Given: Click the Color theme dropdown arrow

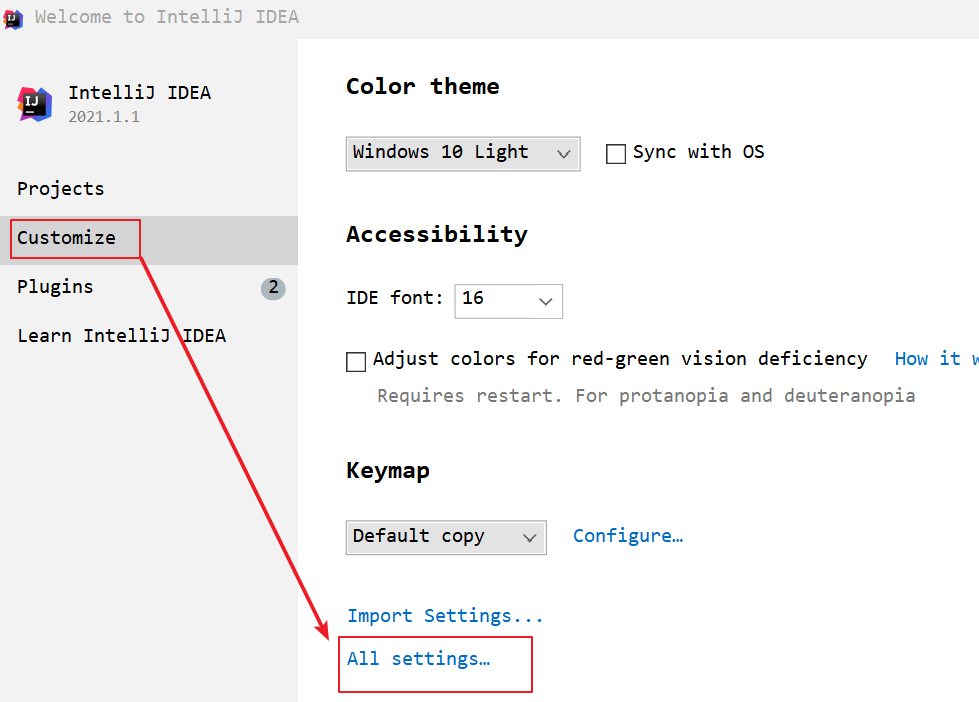Looking at the screenshot, I should click(563, 154).
